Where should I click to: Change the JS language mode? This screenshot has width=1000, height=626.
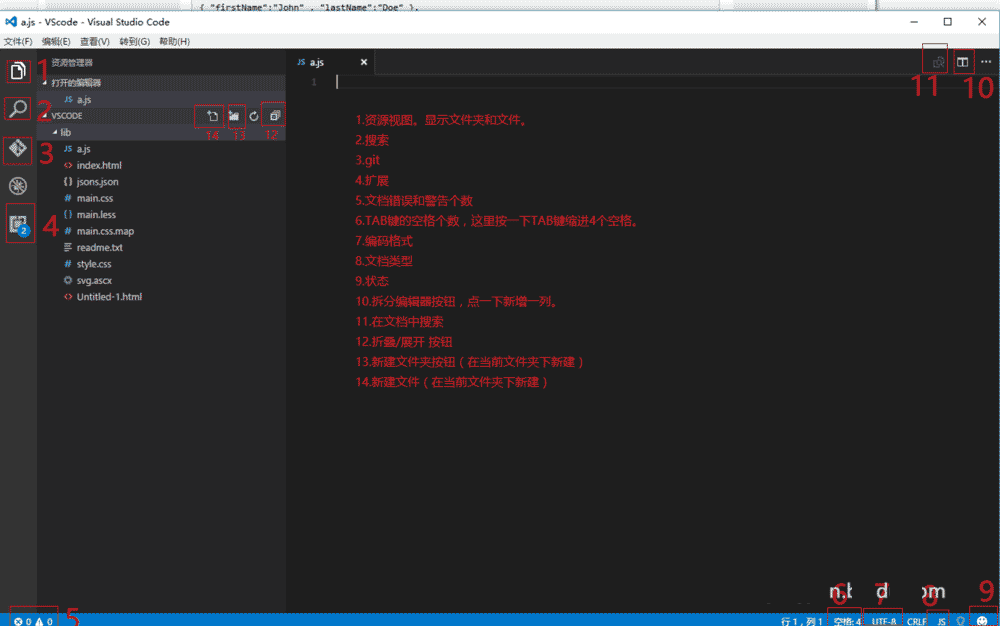point(940,621)
